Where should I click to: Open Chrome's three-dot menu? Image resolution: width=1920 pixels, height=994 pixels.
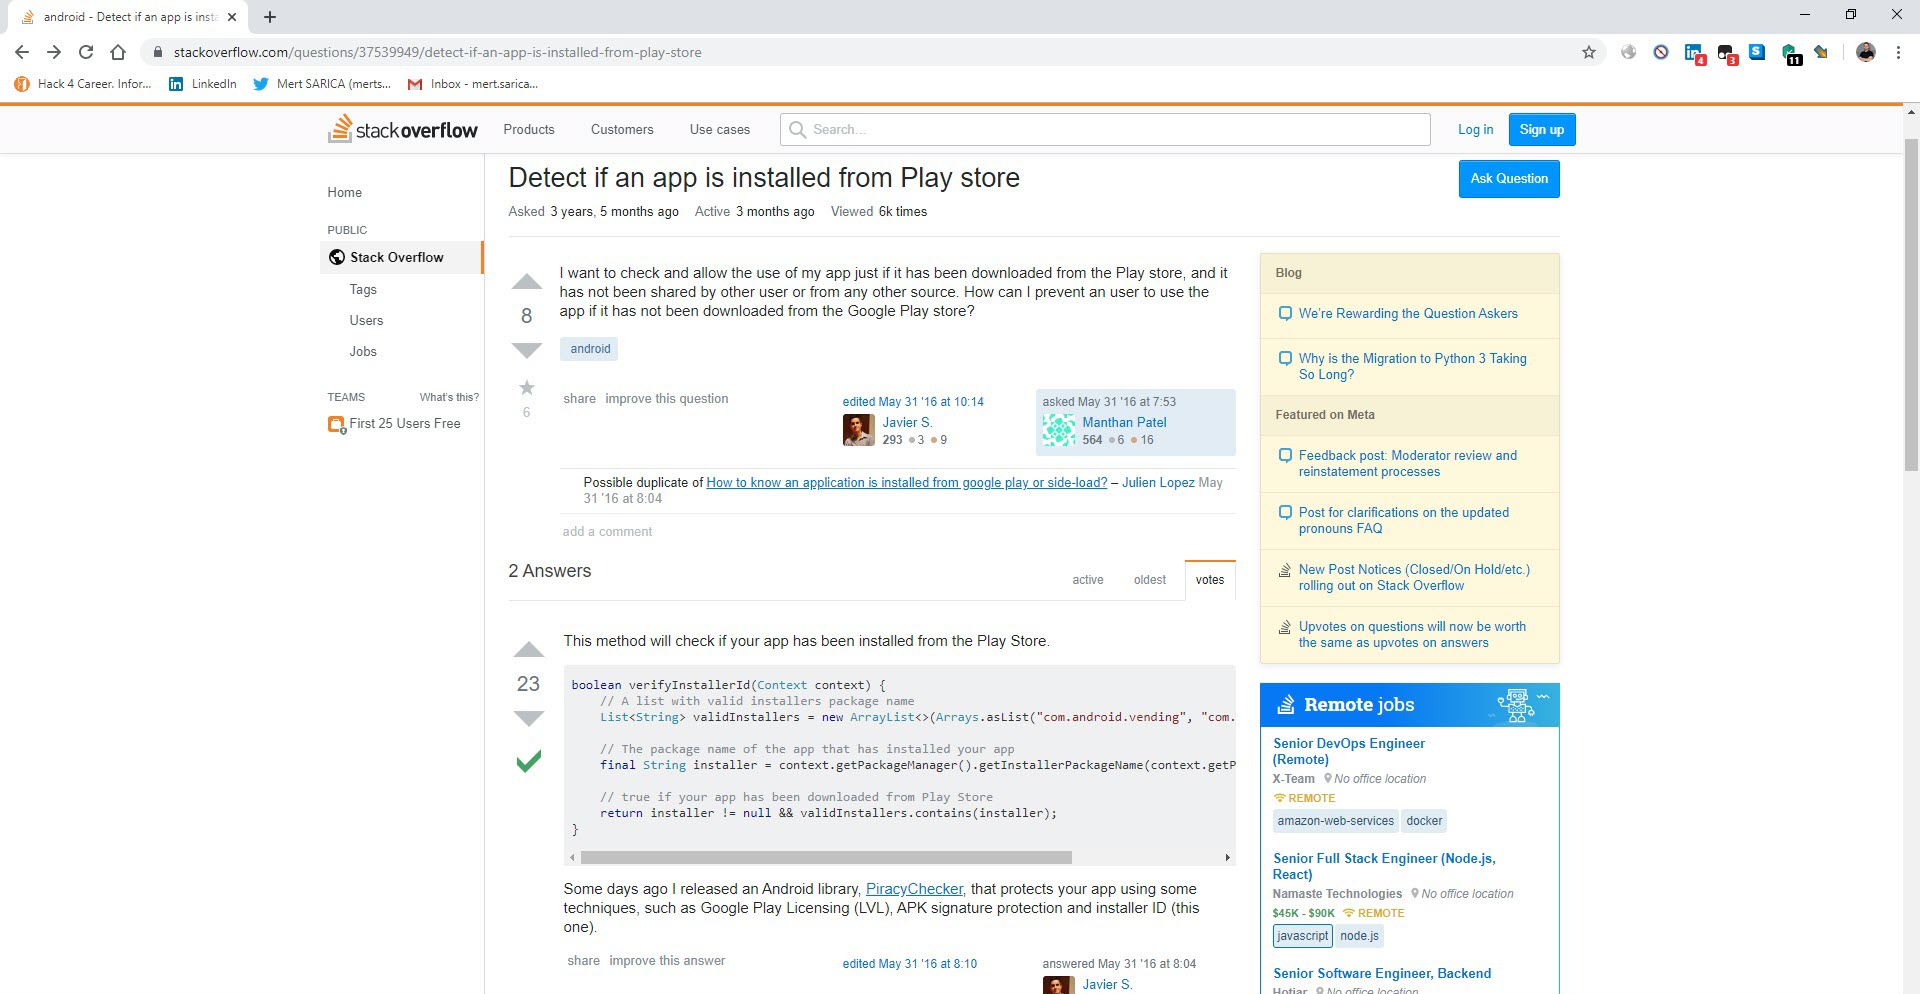[x=1898, y=52]
